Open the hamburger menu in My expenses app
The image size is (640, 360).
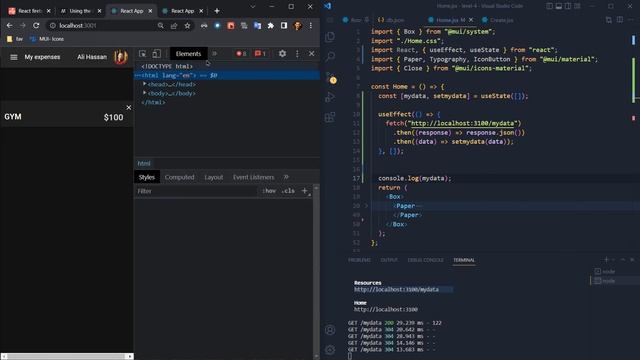click(13, 57)
